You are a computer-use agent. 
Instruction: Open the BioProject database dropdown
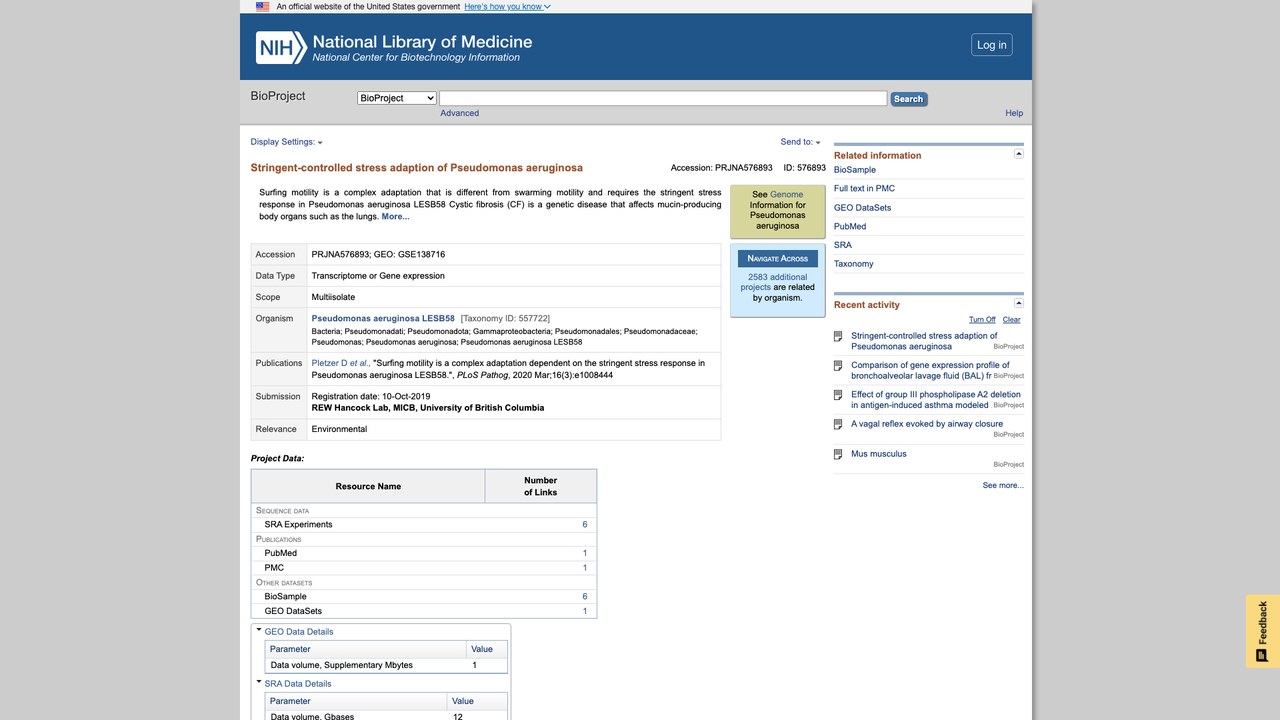pos(397,98)
